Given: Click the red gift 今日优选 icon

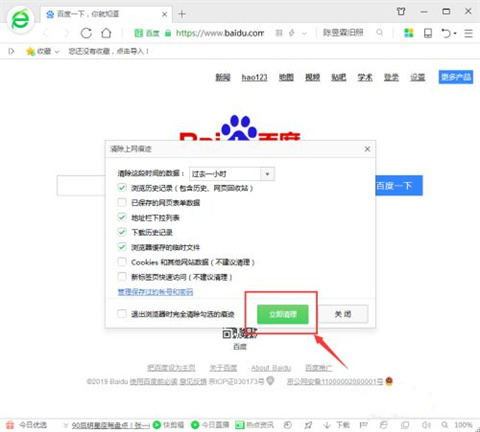Looking at the screenshot, I should point(10,425).
